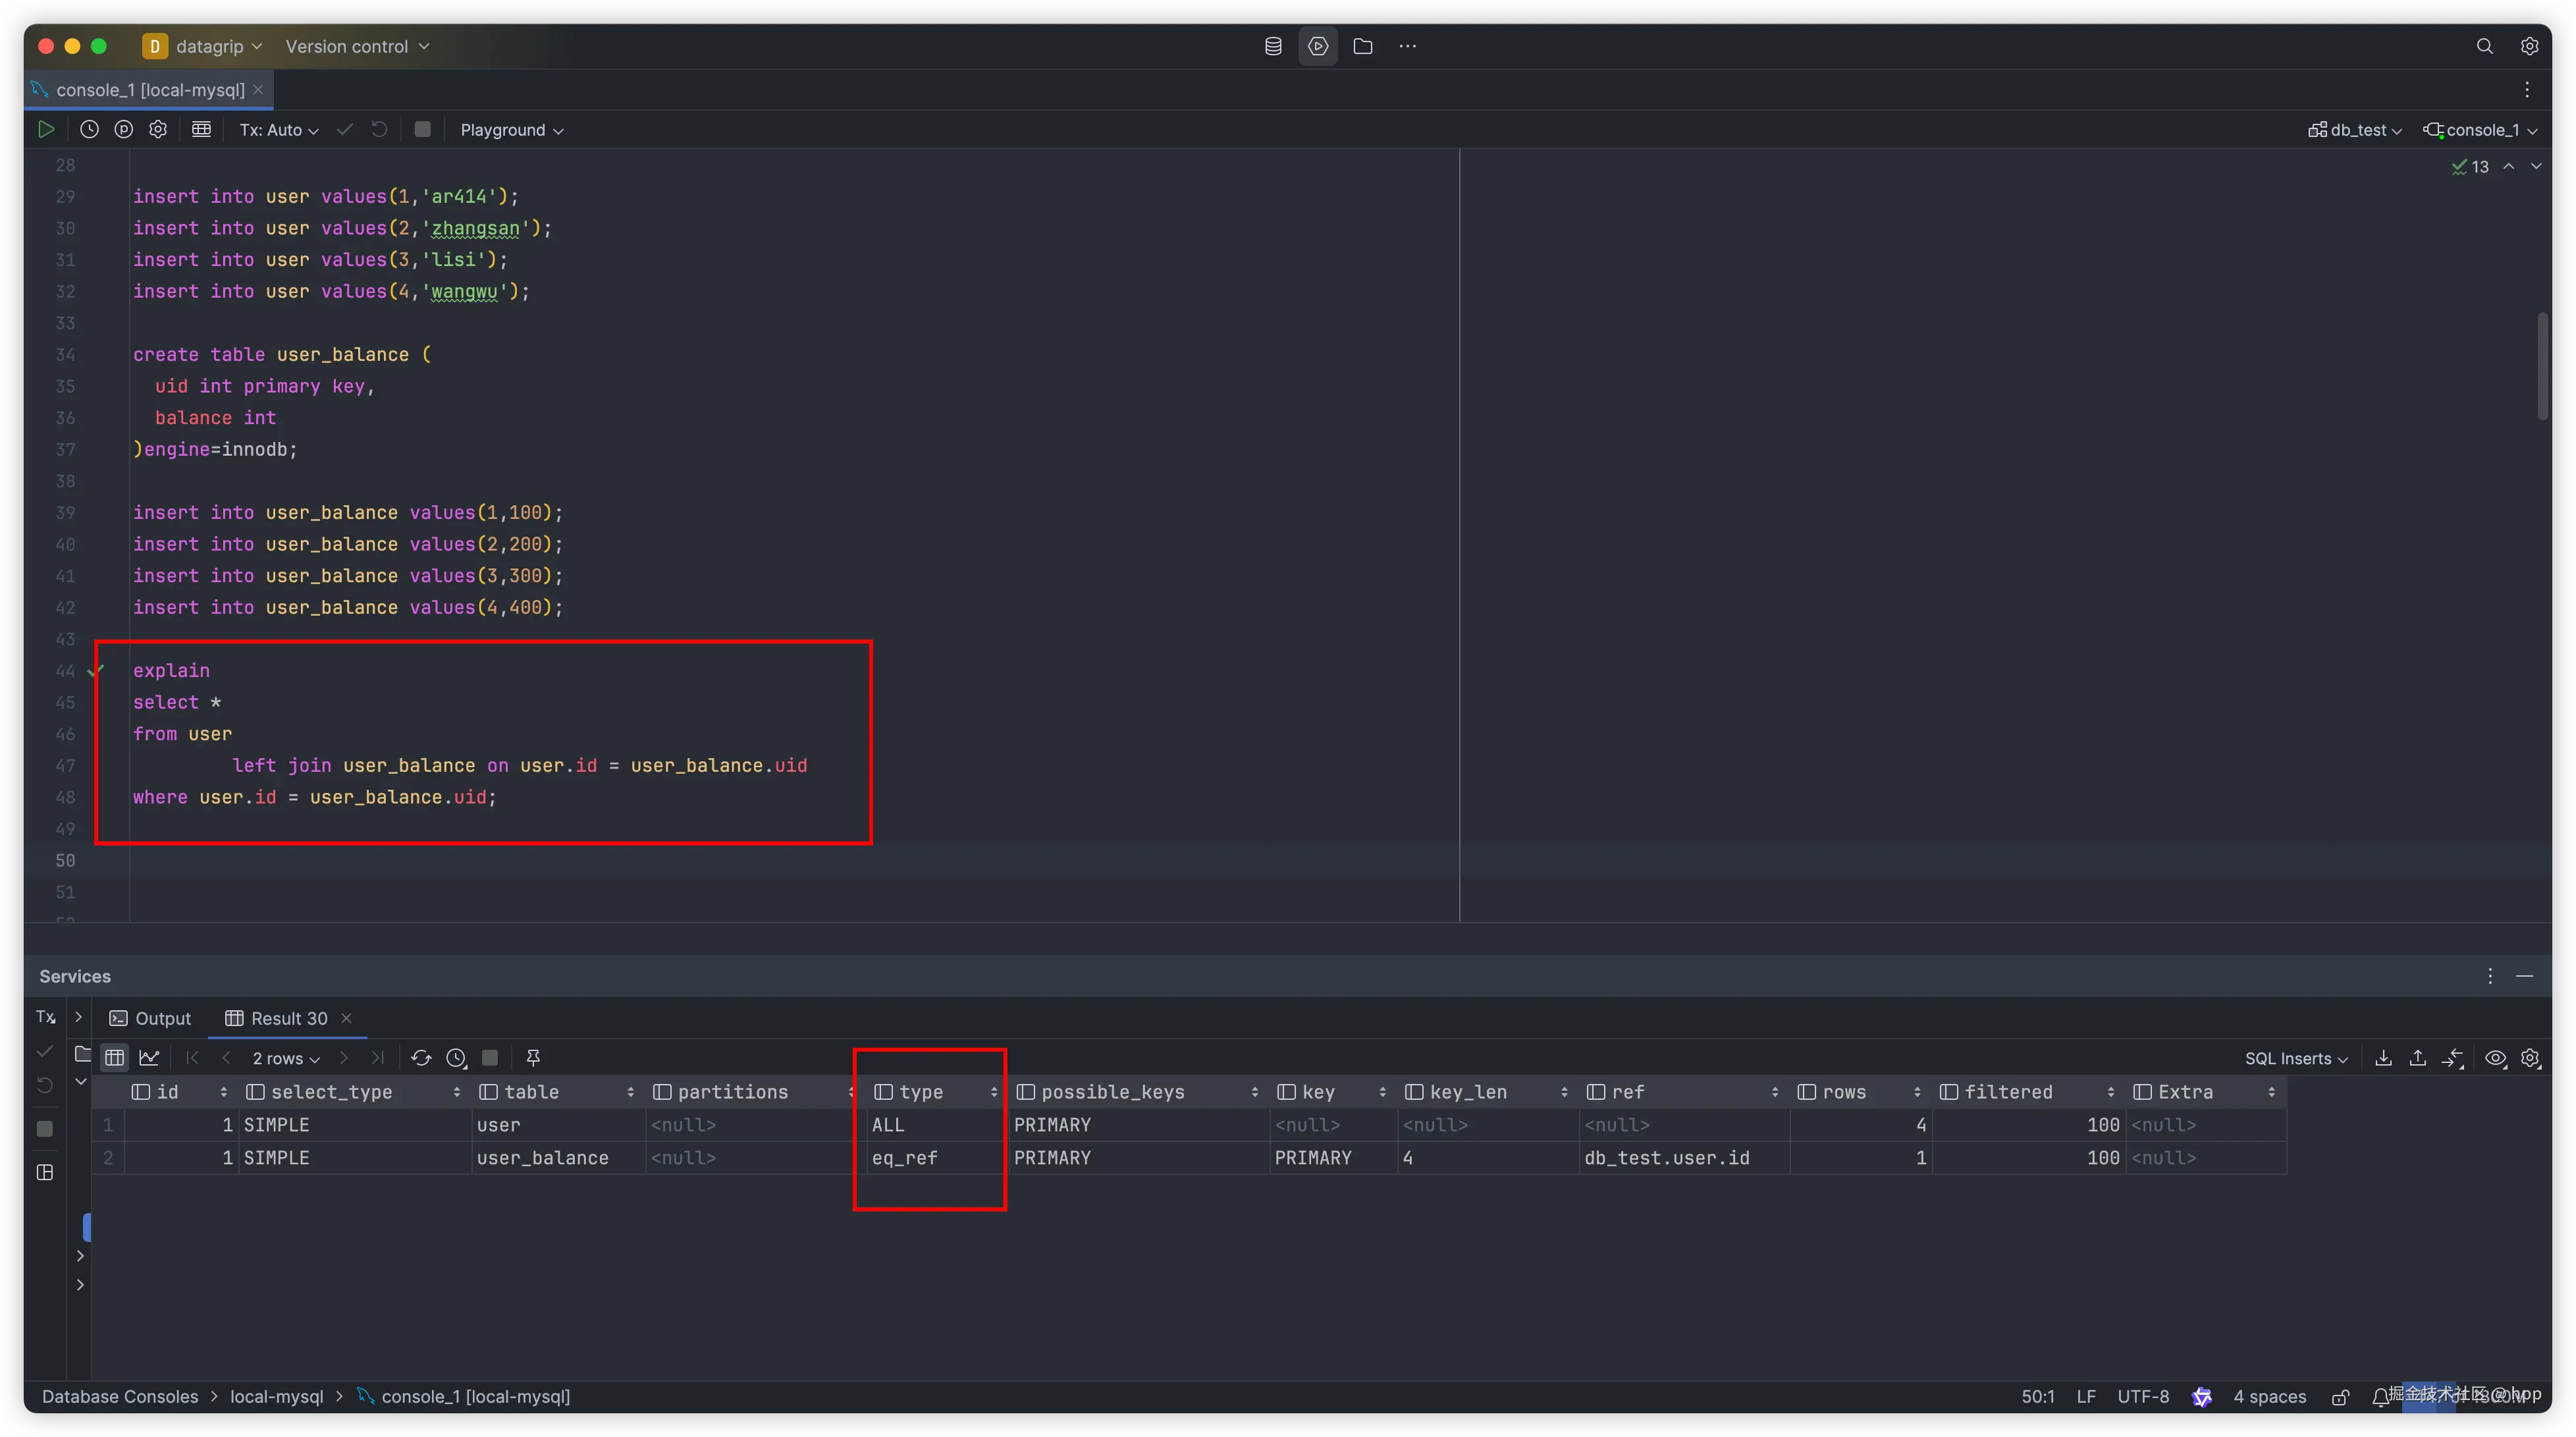Pin the Result 30 tab
The width and height of the screenshot is (2576, 1437).
533,1058
